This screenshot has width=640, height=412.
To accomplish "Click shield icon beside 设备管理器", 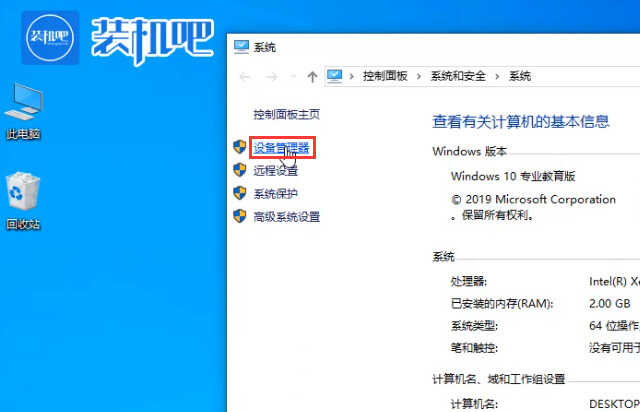I will (240, 148).
